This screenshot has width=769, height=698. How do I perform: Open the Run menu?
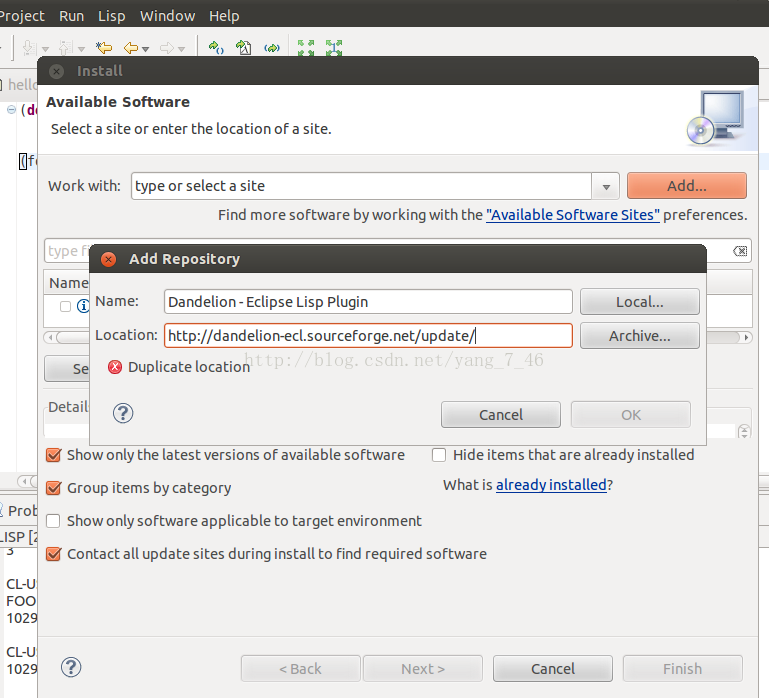point(72,16)
